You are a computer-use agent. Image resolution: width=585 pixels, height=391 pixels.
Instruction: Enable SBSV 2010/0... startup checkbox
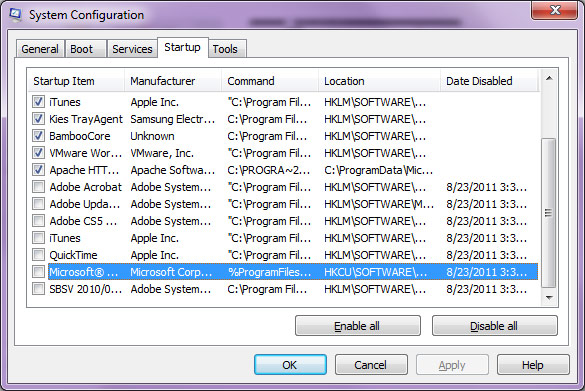click(x=38, y=289)
